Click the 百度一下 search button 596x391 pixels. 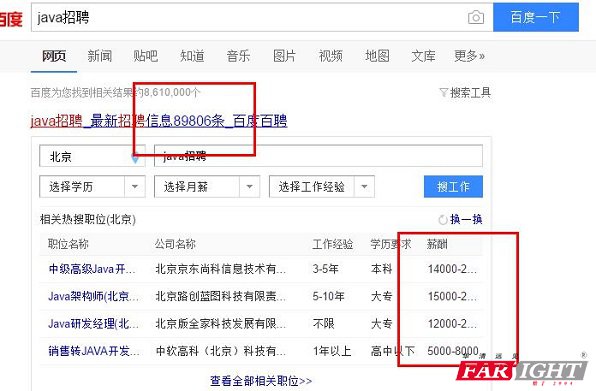tap(536, 17)
